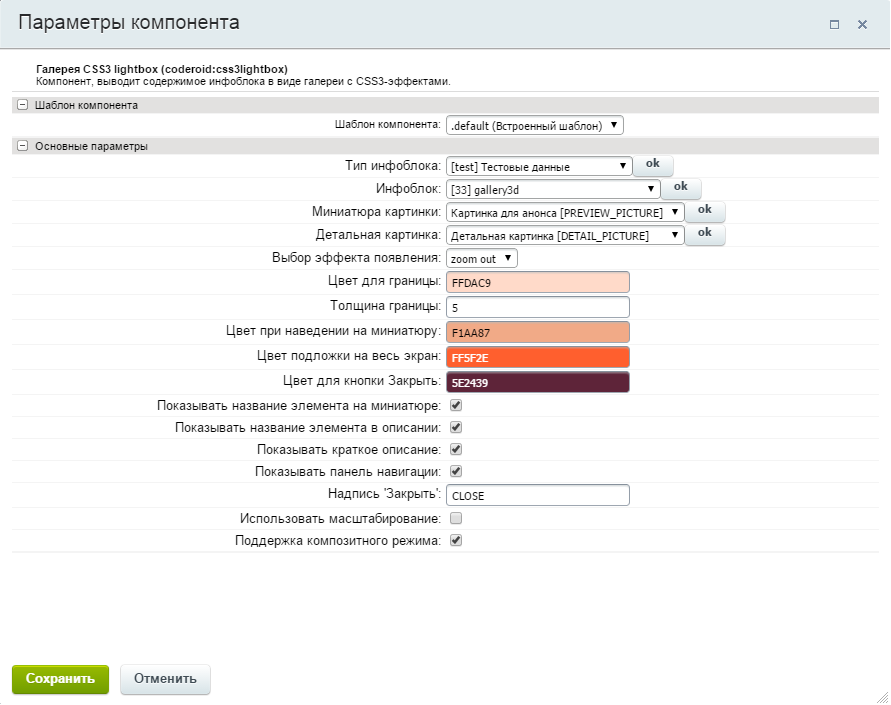Screen dimensions: 891x705
Task: Close the Параметры компонента dialog
Action: click(862, 25)
